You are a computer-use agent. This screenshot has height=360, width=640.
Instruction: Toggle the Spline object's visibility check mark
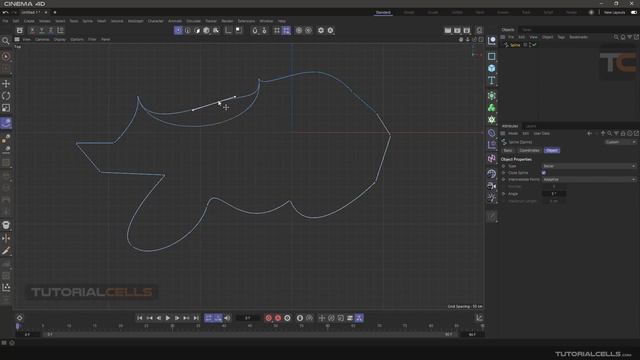(533, 45)
